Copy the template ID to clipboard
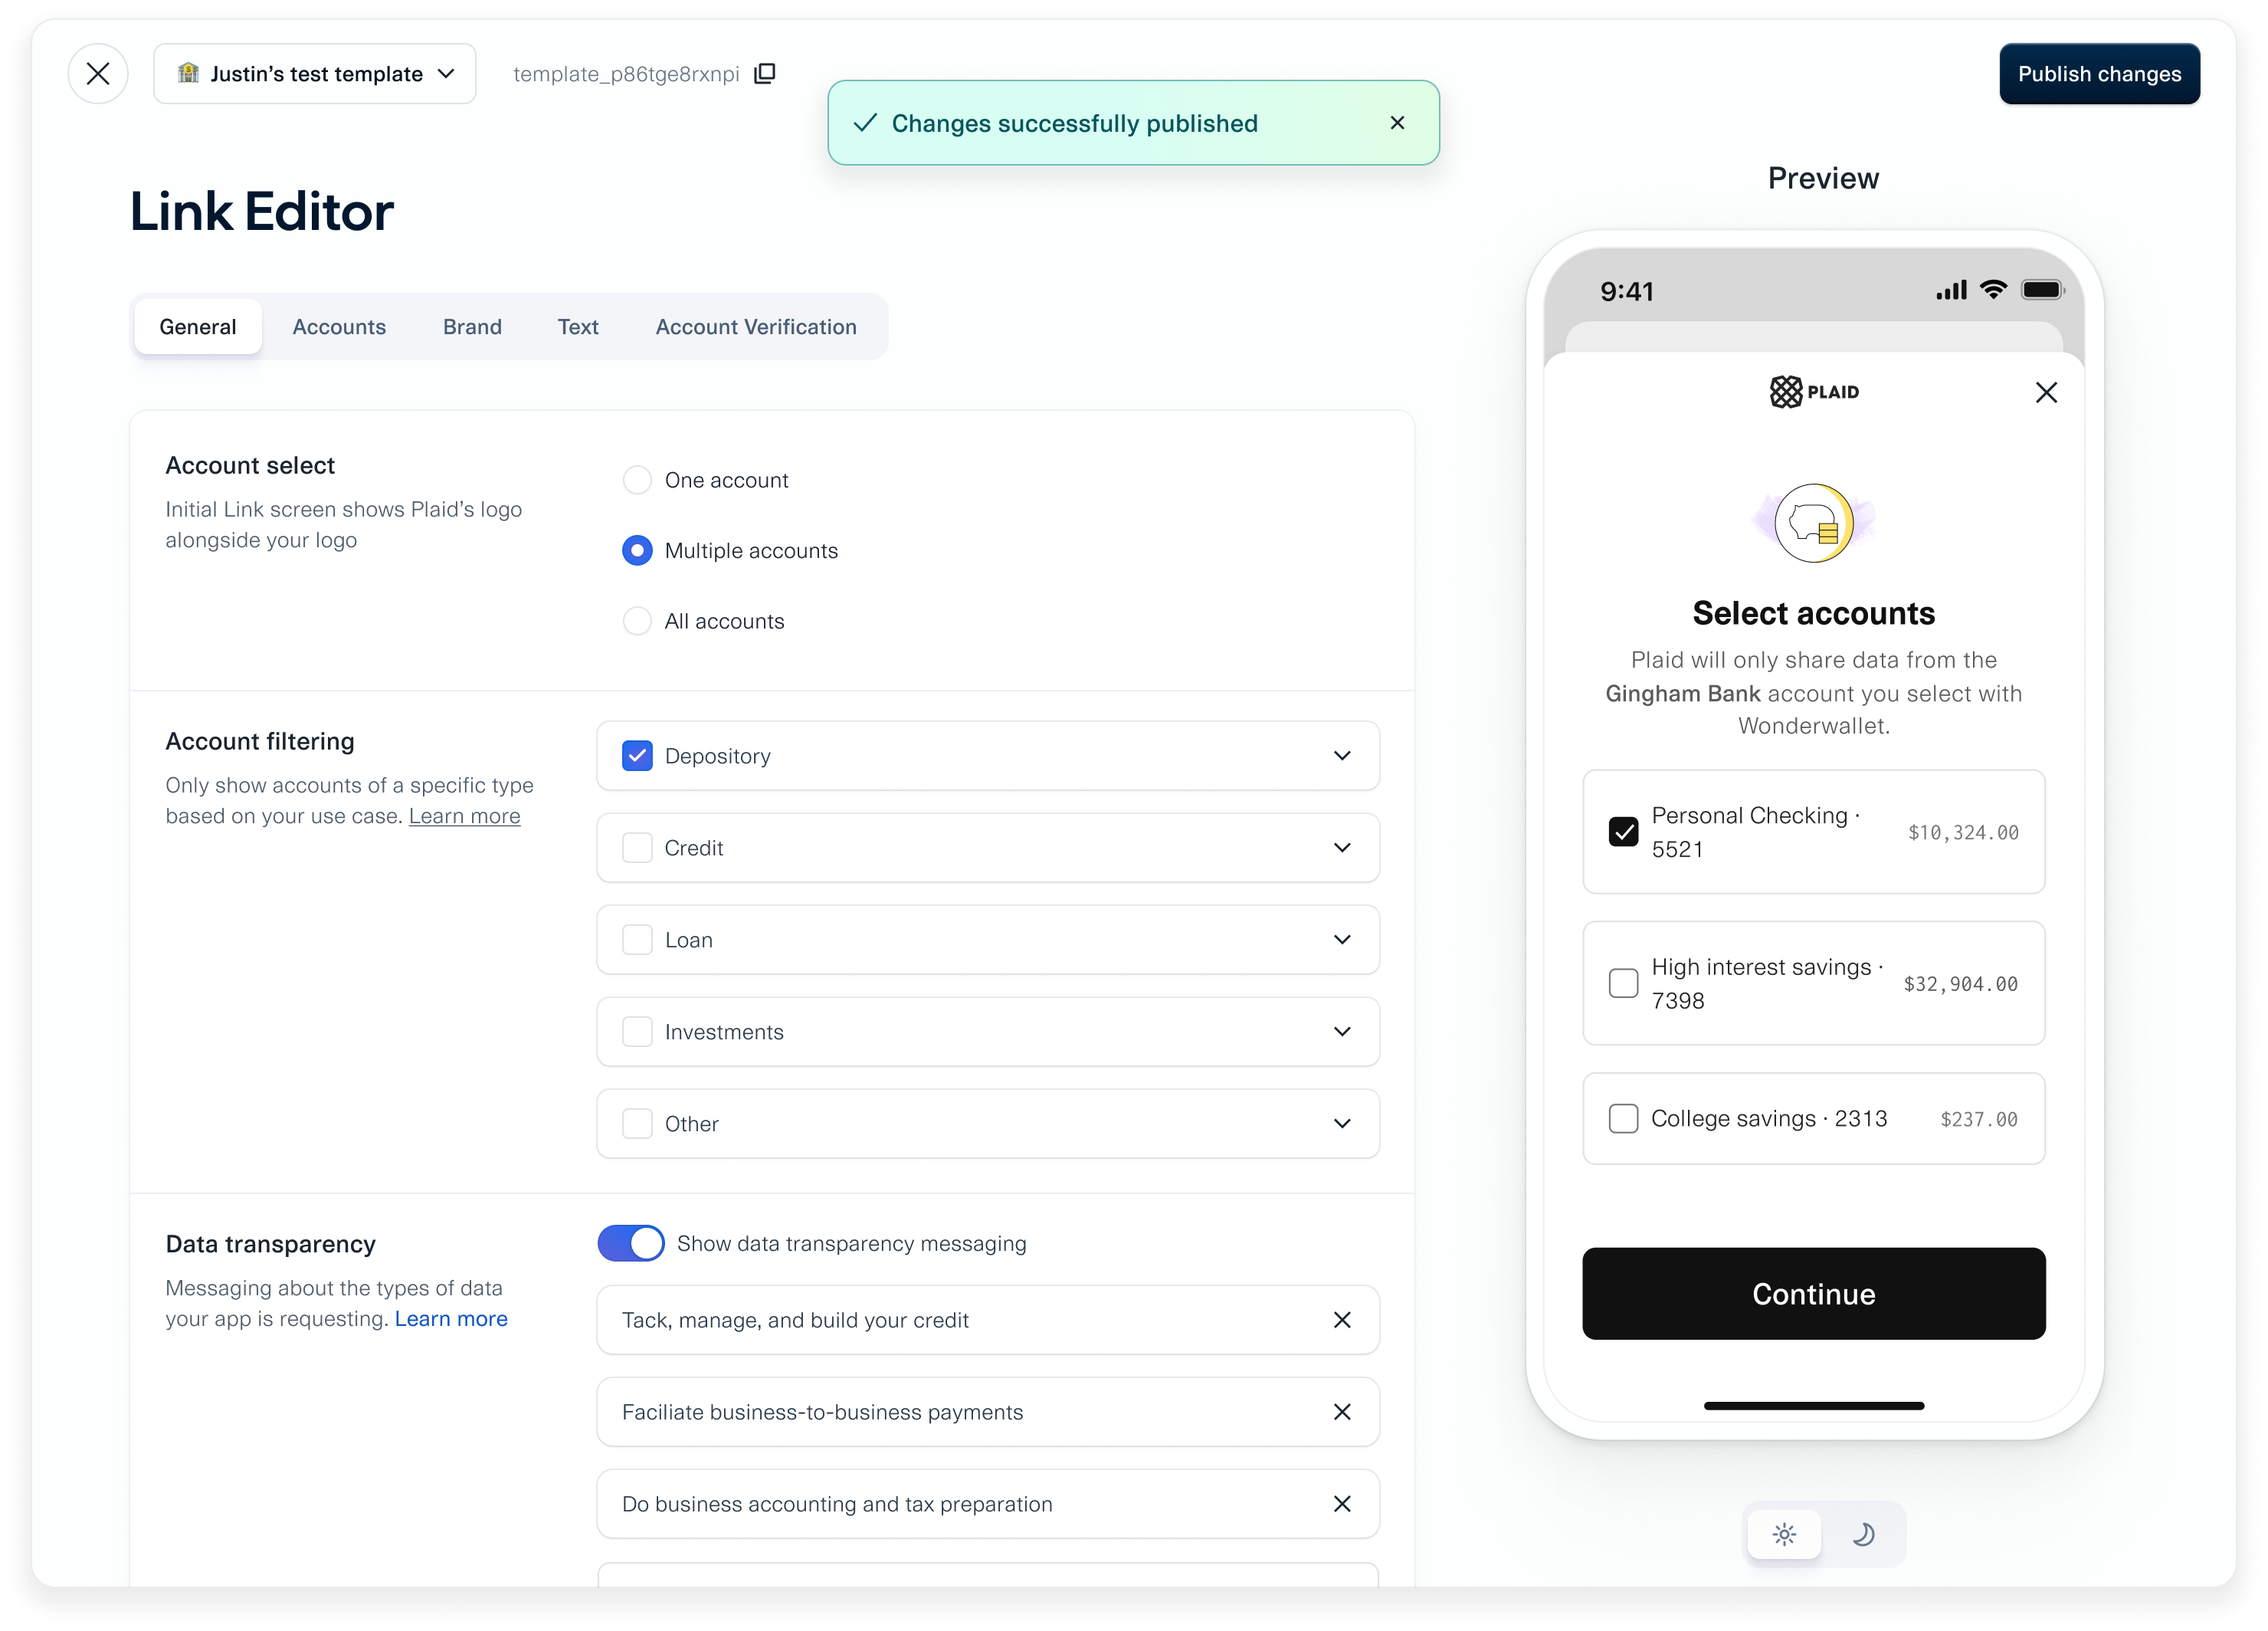The width and height of the screenshot is (2268, 1631). pyautogui.click(x=765, y=73)
